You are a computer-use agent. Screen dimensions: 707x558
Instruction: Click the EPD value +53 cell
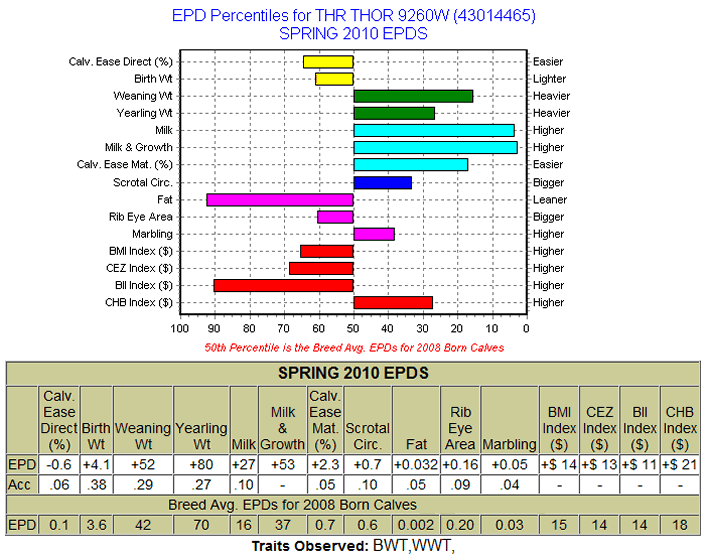point(283,464)
